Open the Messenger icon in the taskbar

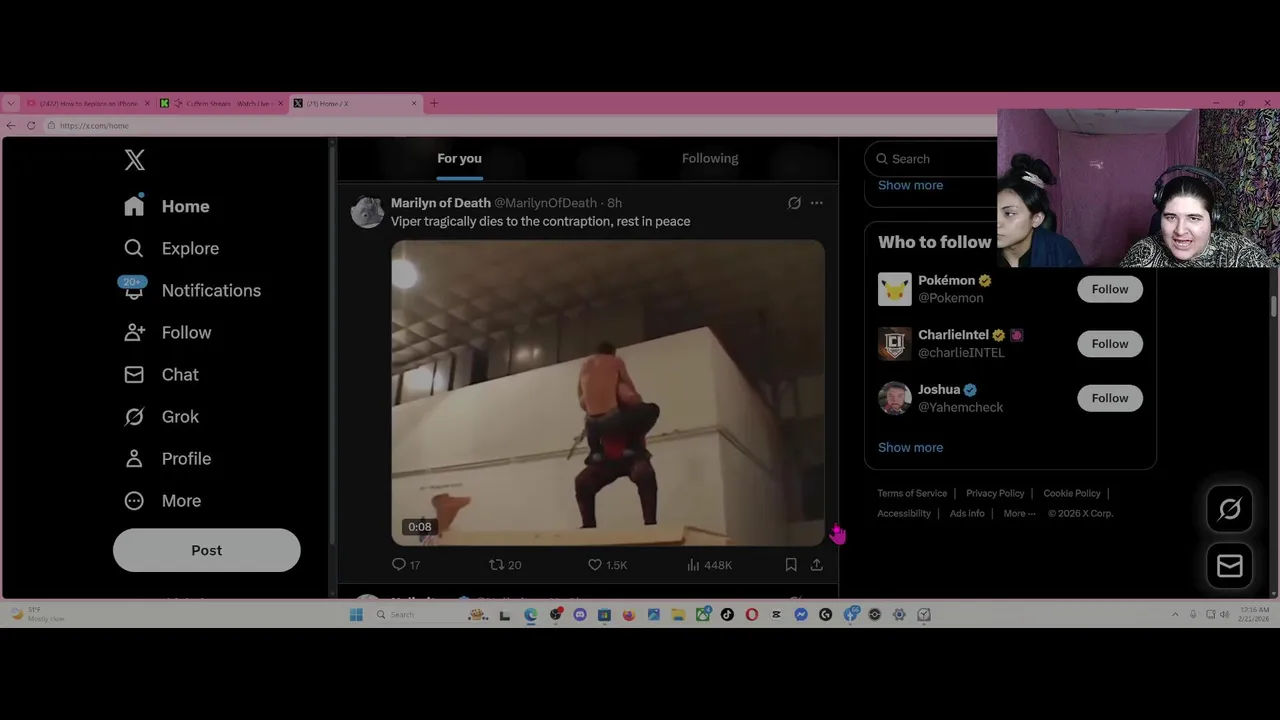801,615
